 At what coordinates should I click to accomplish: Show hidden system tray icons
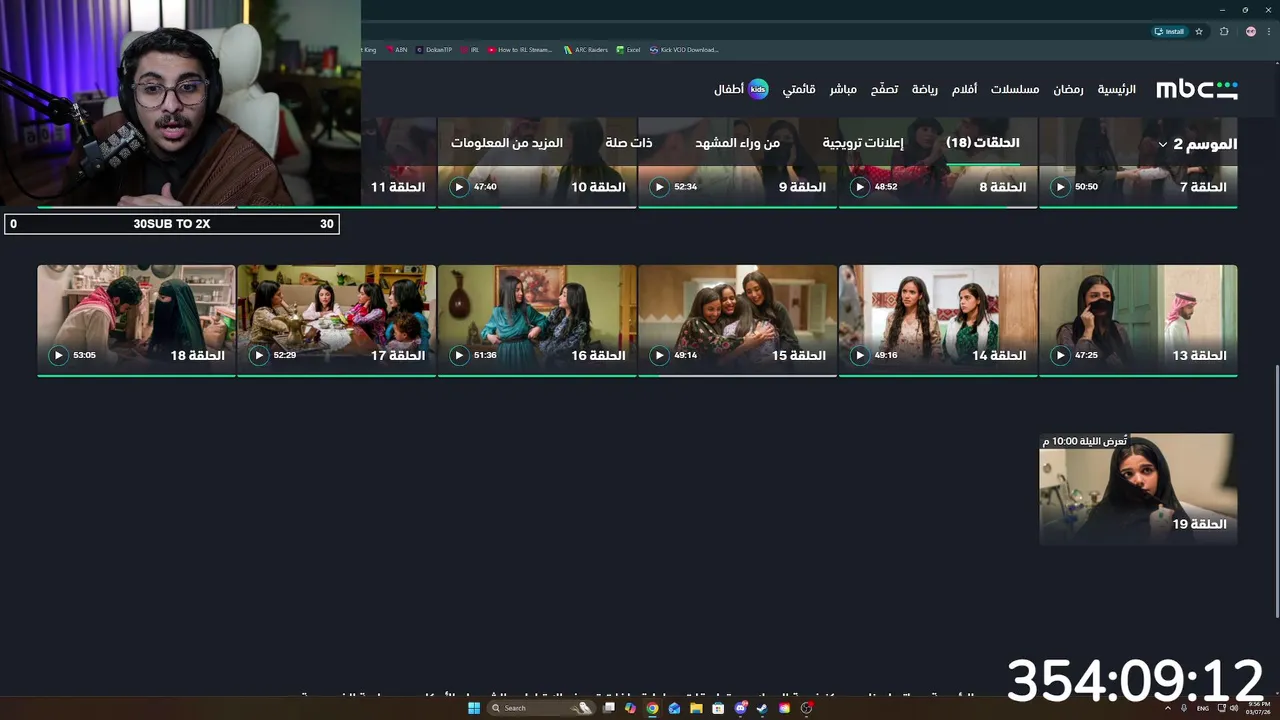pyautogui.click(x=1168, y=708)
